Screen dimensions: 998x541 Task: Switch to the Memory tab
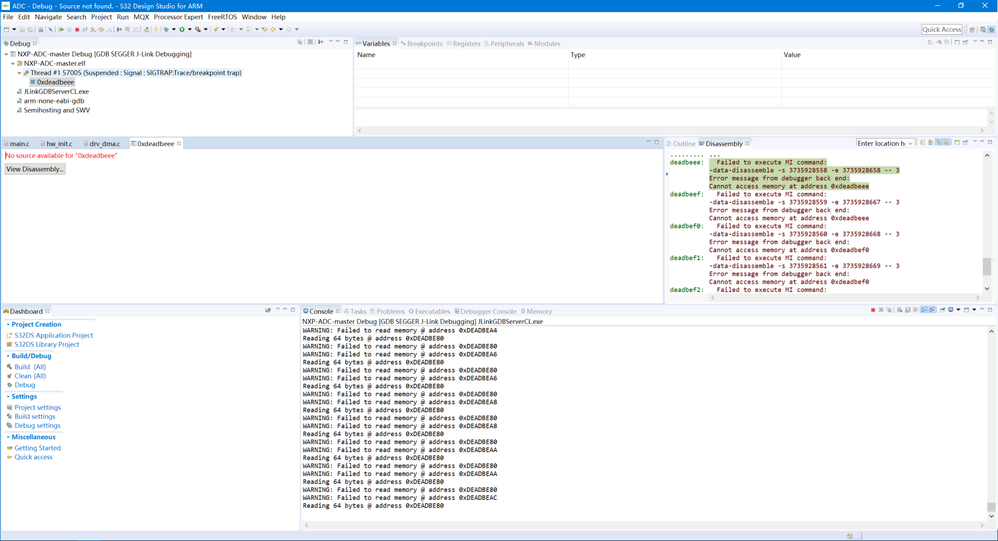point(536,312)
